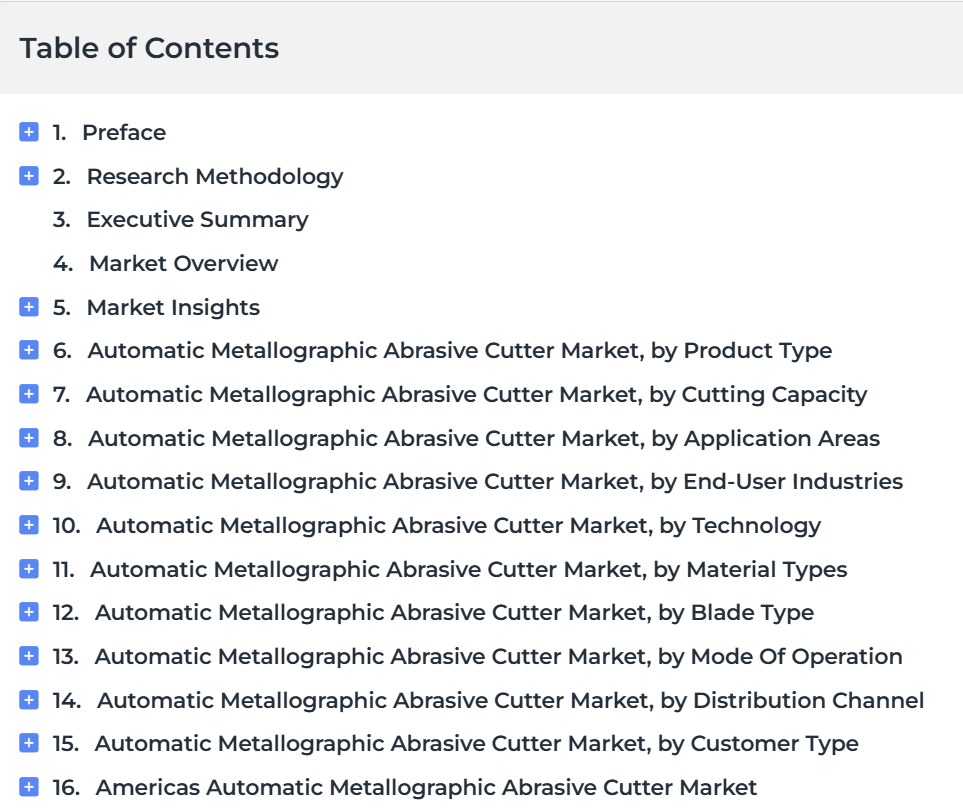Select the Preface title text

124,133
